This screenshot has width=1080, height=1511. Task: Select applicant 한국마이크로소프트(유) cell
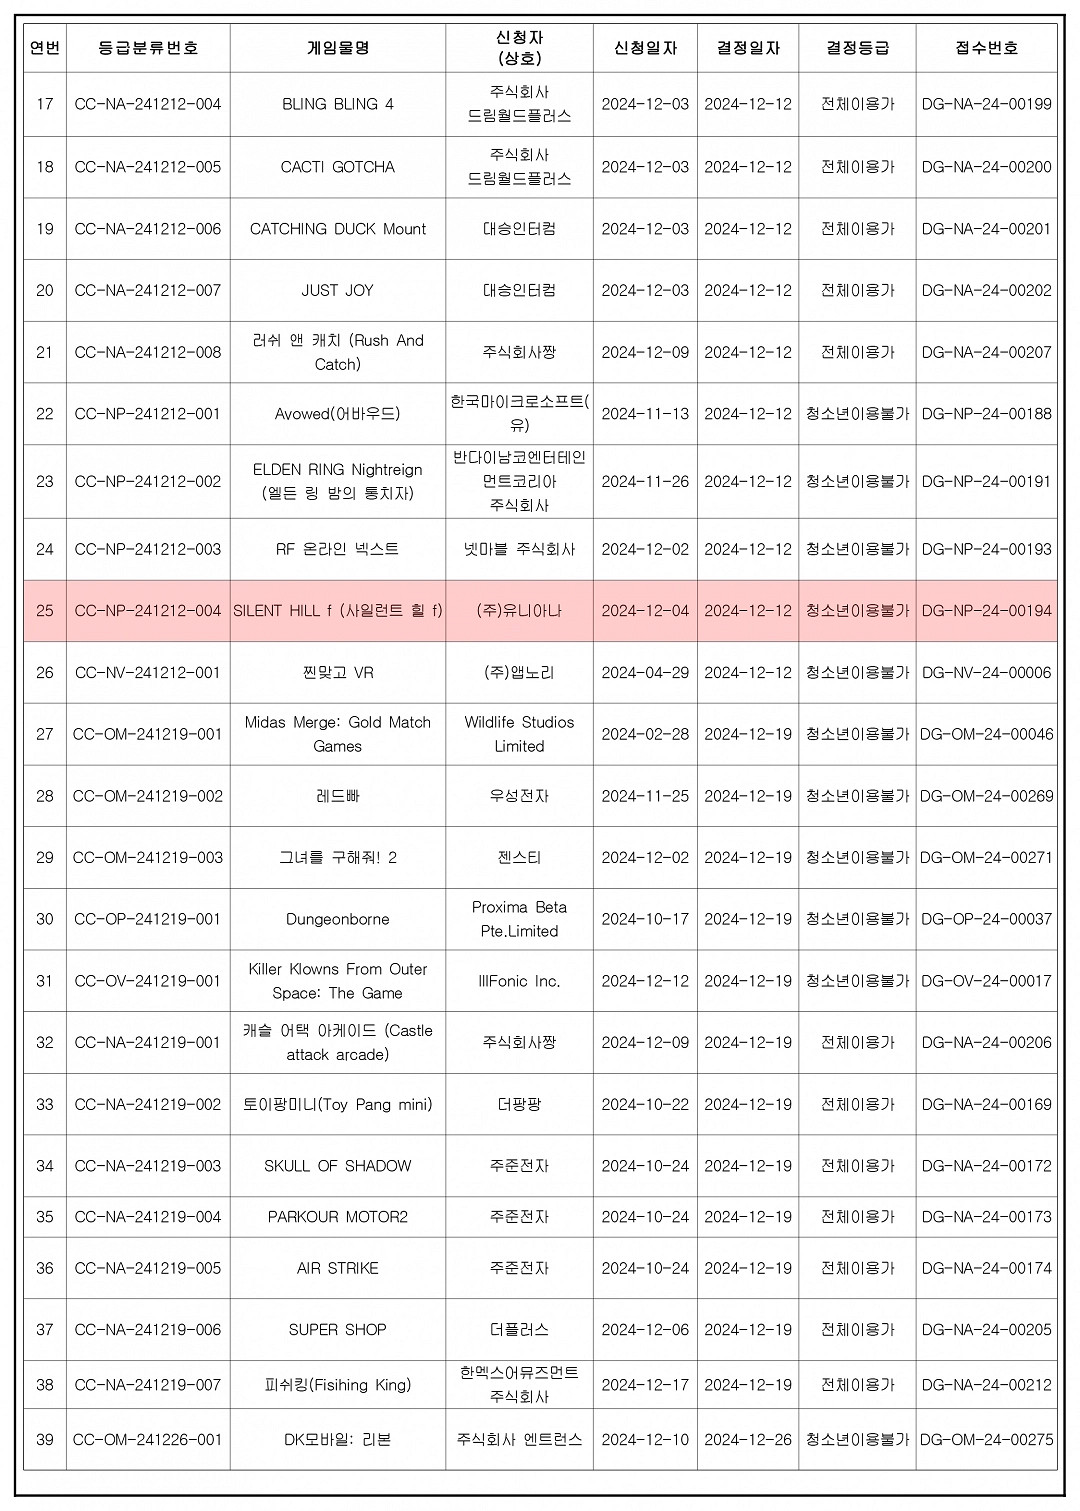click(x=519, y=414)
